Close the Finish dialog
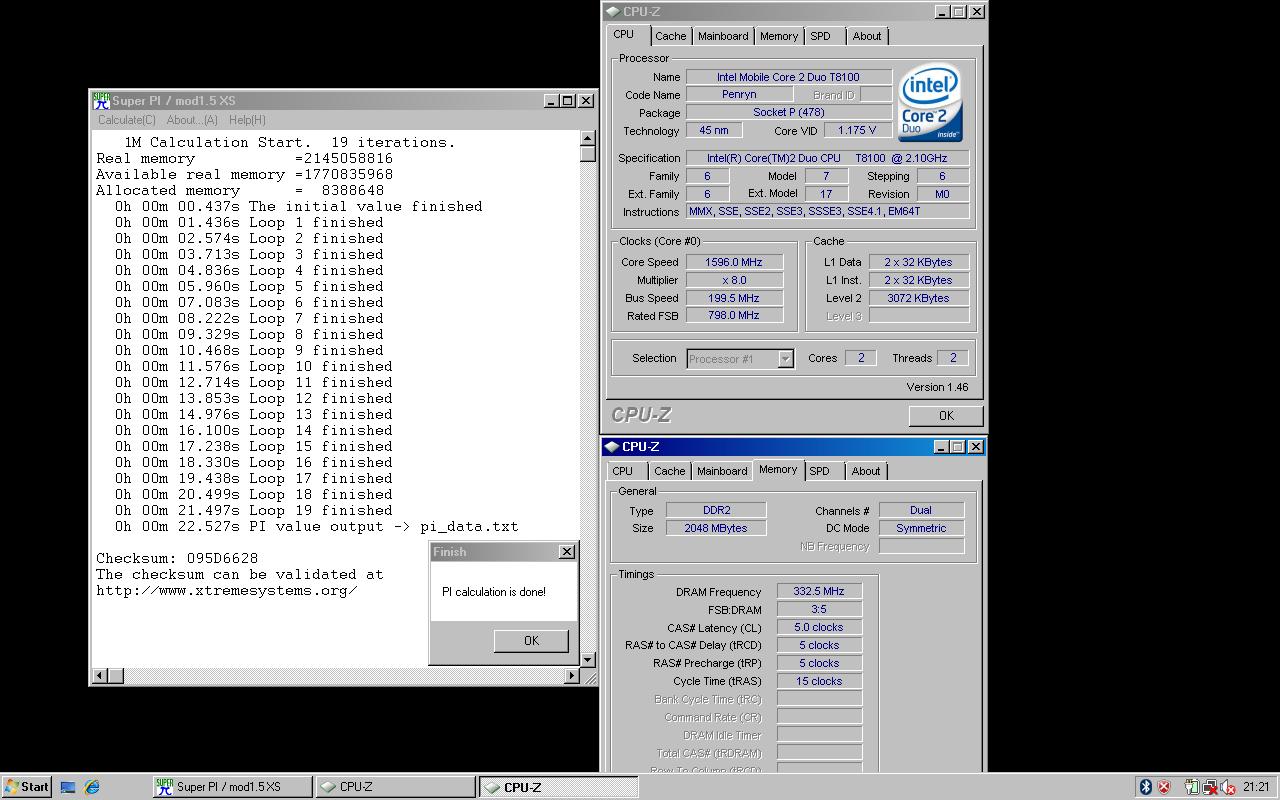 tap(567, 552)
